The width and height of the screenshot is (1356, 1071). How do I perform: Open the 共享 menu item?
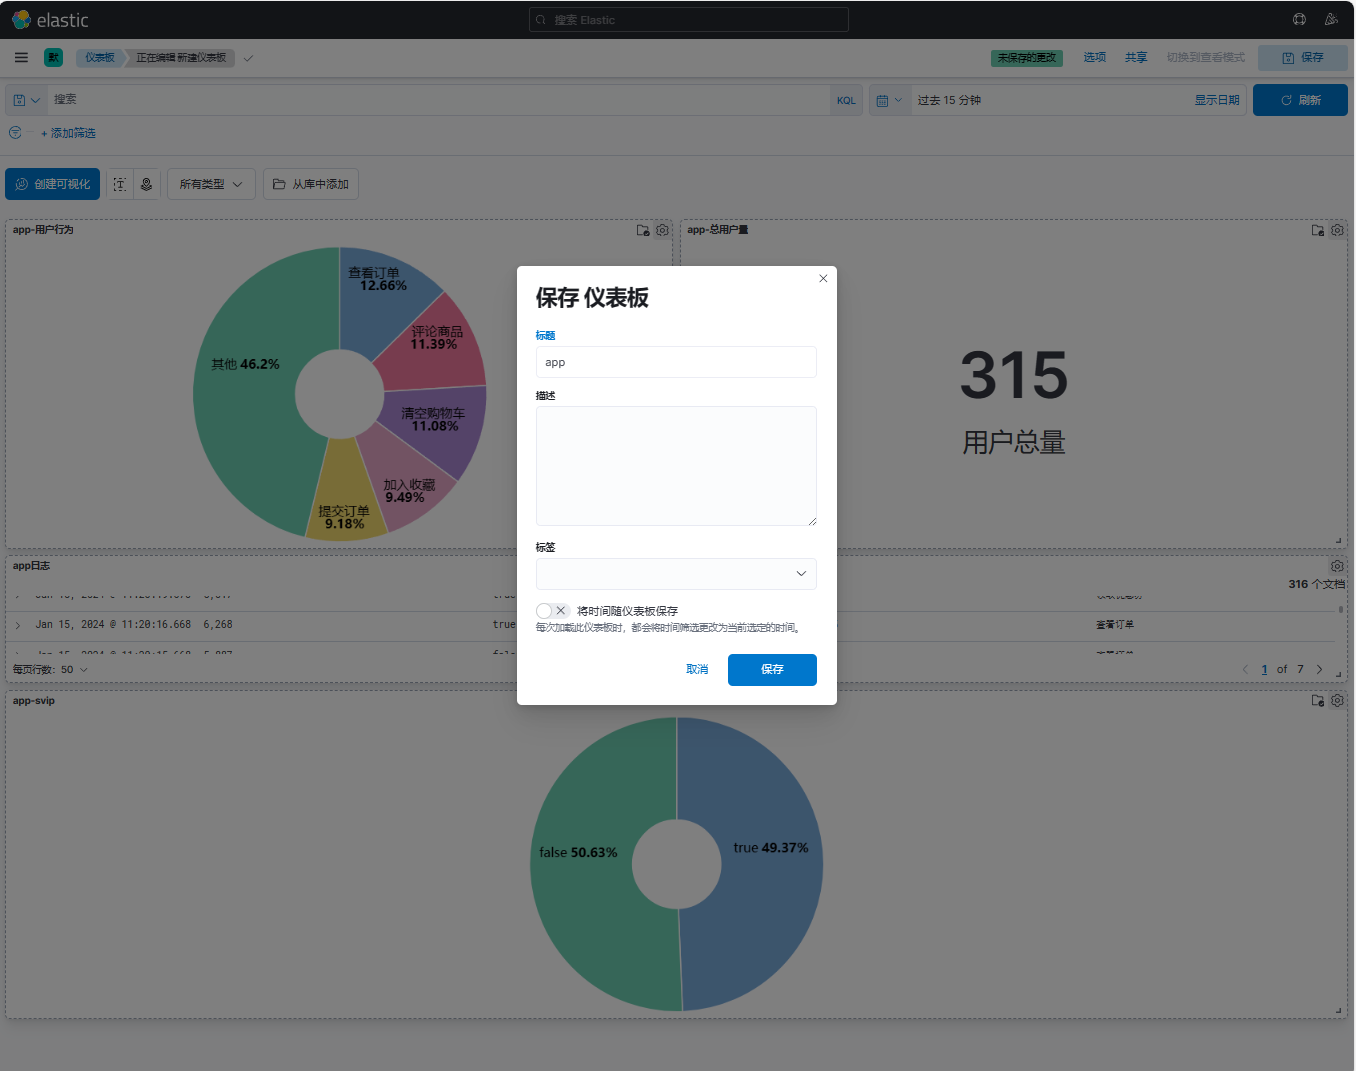pyautogui.click(x=1135, y=58)
